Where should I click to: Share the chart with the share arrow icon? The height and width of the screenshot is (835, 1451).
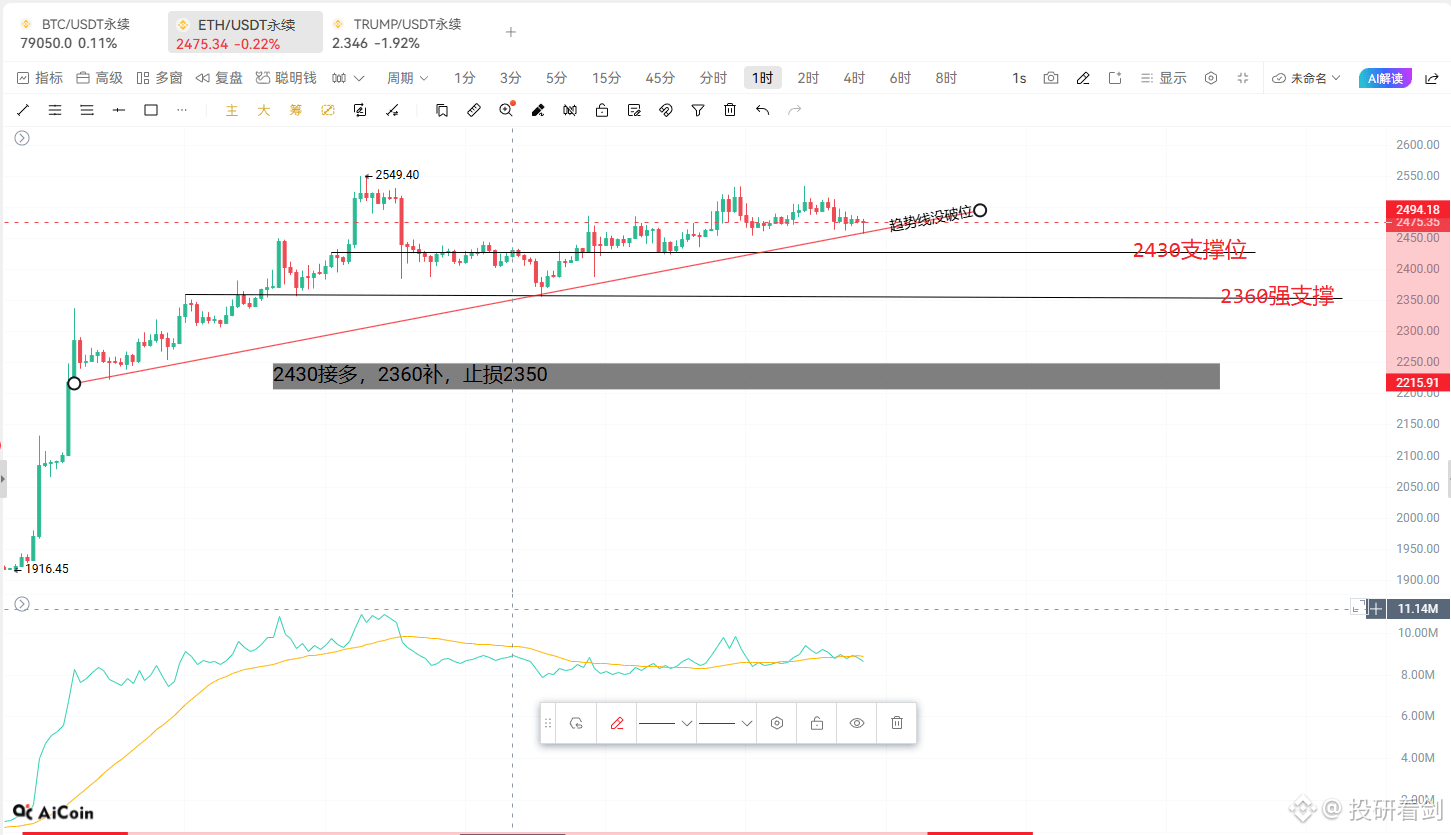click(x=1431, y=78)
